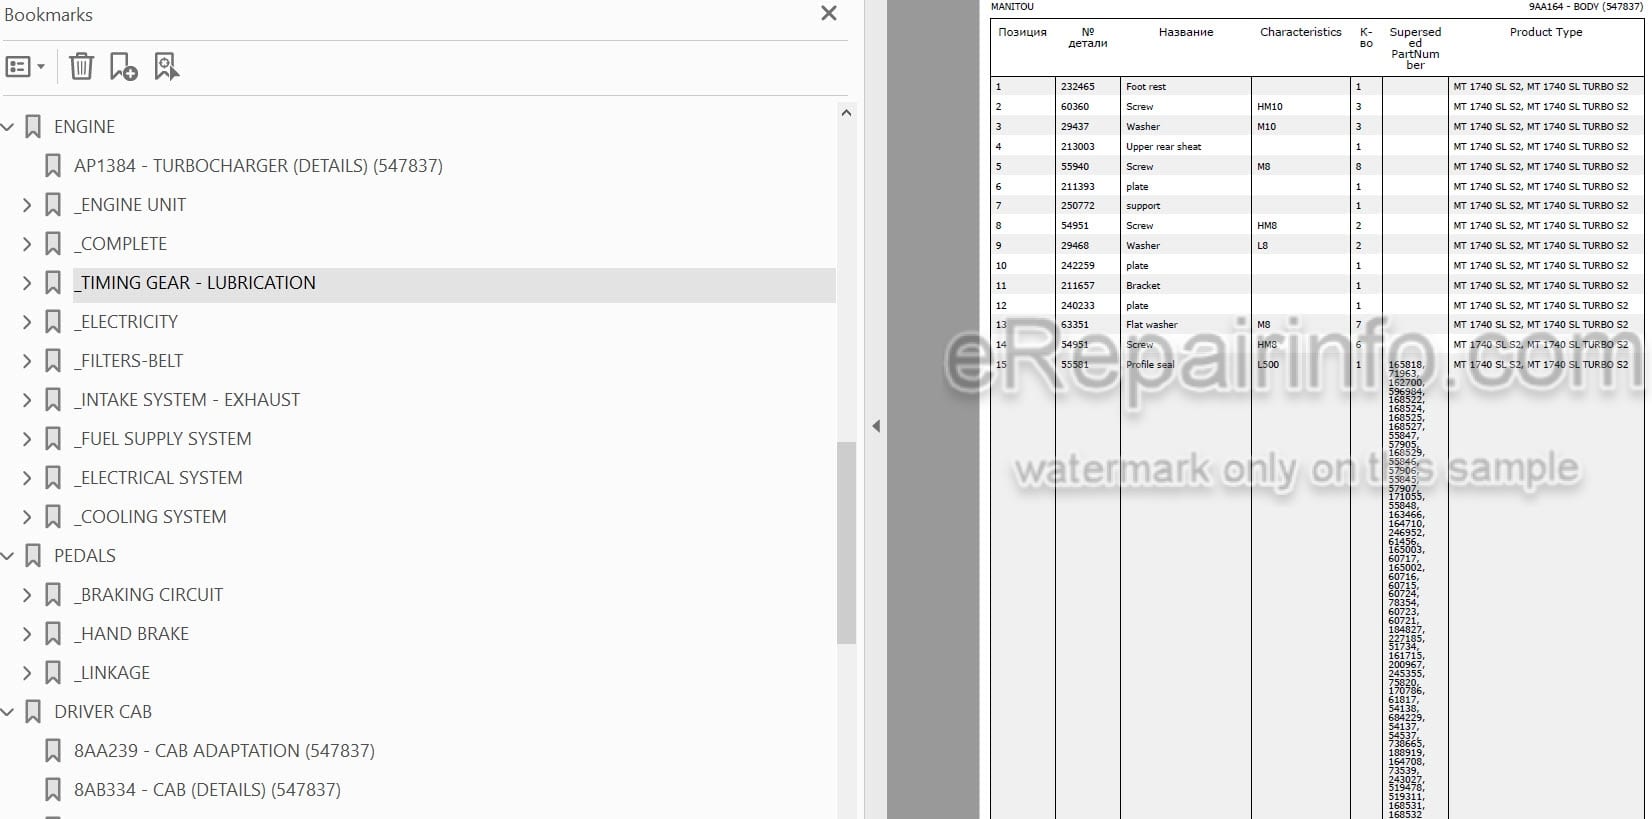The width and height of the screenshot is (1652, 819).
Task: Expand the _LINKAGE bookmark
Action: pos(27,673)
